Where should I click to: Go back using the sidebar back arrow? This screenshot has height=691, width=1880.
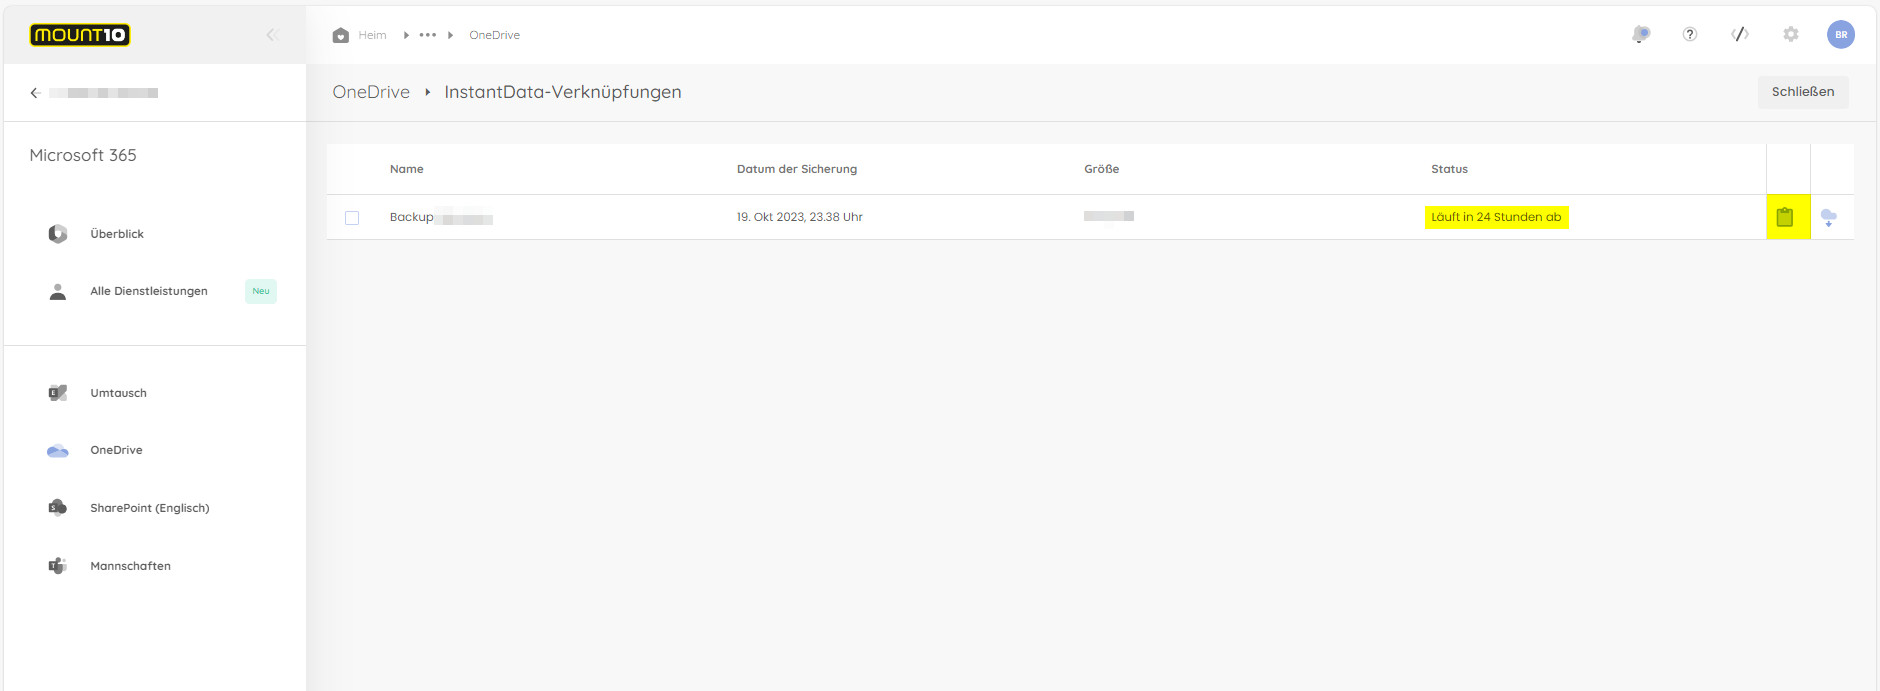click(35, 93)
